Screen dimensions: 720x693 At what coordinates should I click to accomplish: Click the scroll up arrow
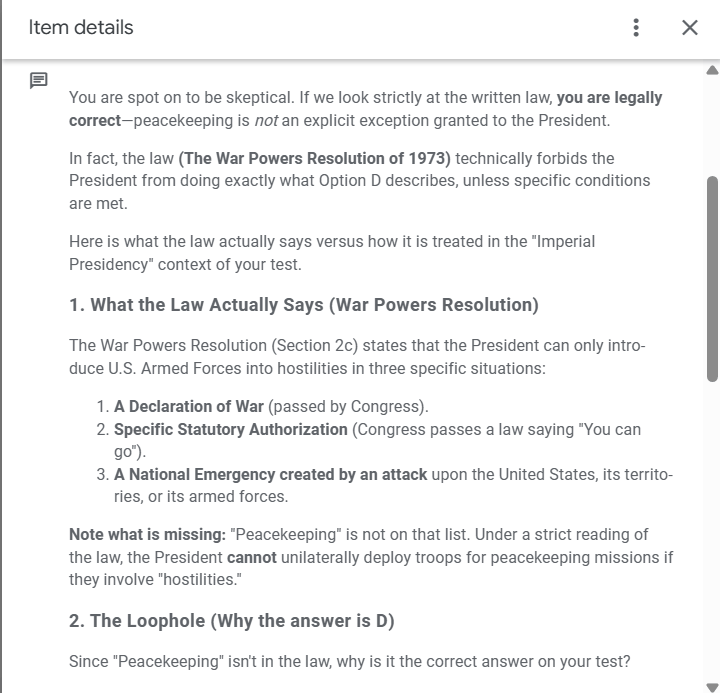(712, 70)
